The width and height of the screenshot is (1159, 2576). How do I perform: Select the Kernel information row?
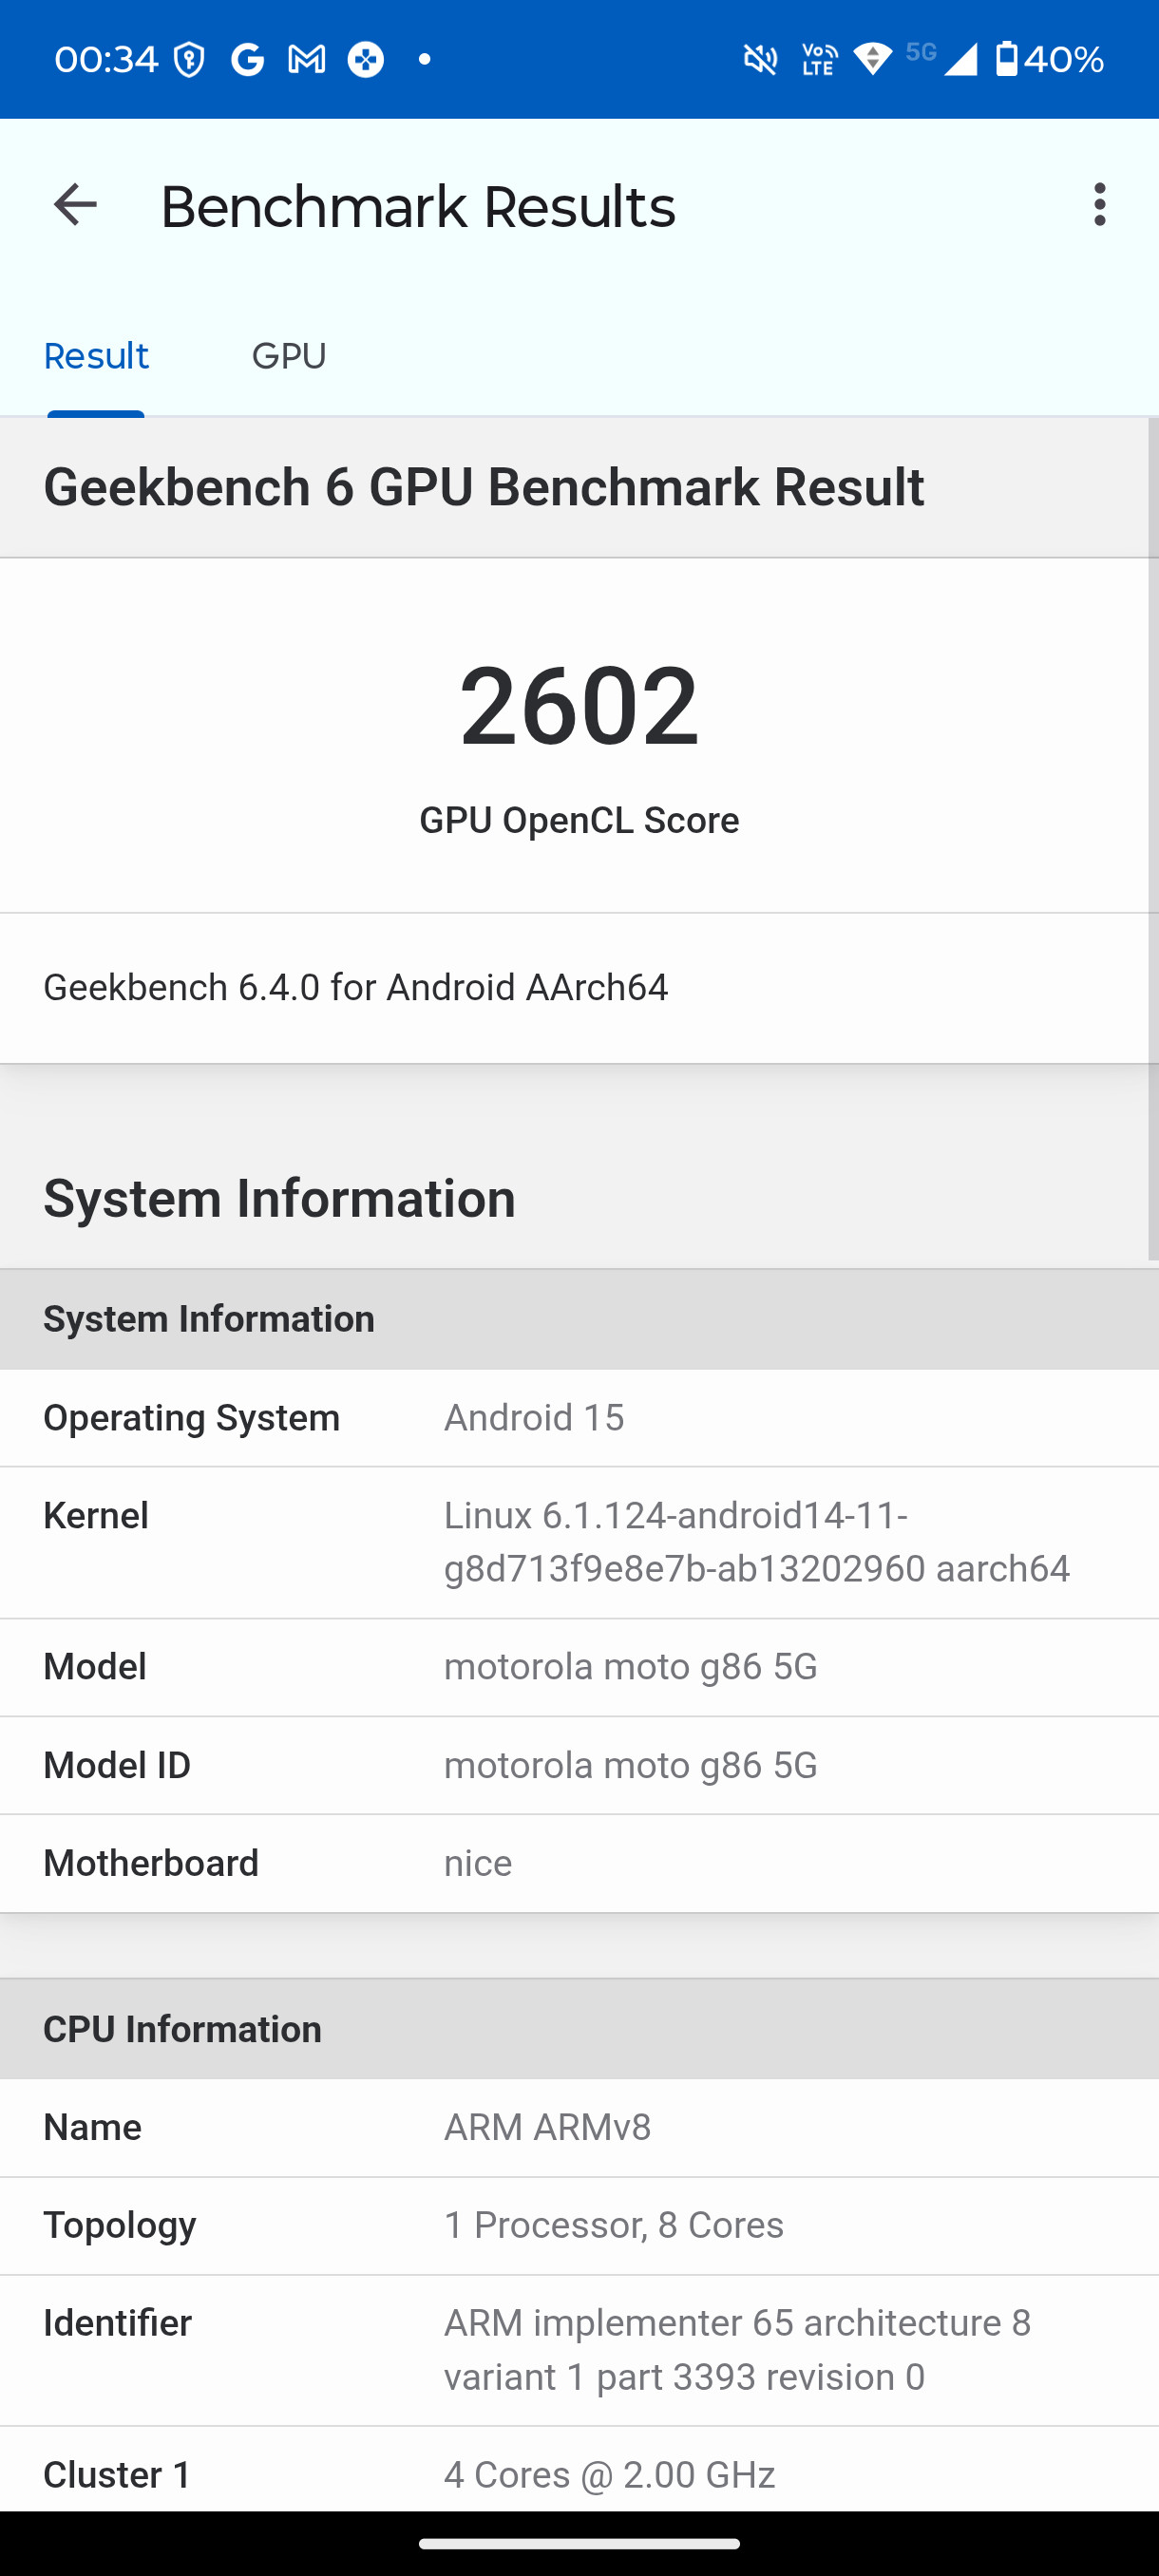click(x=579, y=1542)
